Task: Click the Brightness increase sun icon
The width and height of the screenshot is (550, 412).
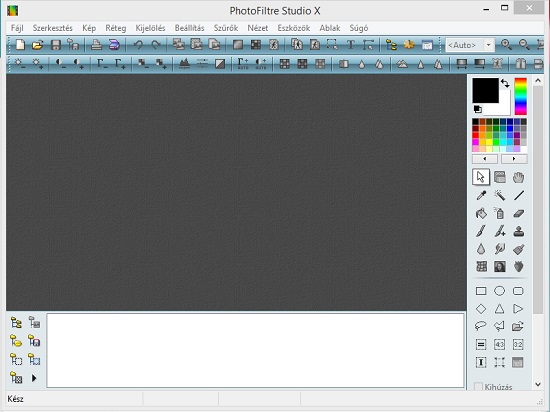Action: coord(37,63)
